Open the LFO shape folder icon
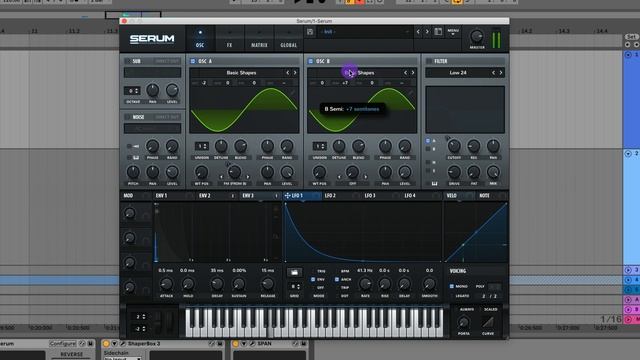Screen dimensions: 640x360 (x=294, y=272)
